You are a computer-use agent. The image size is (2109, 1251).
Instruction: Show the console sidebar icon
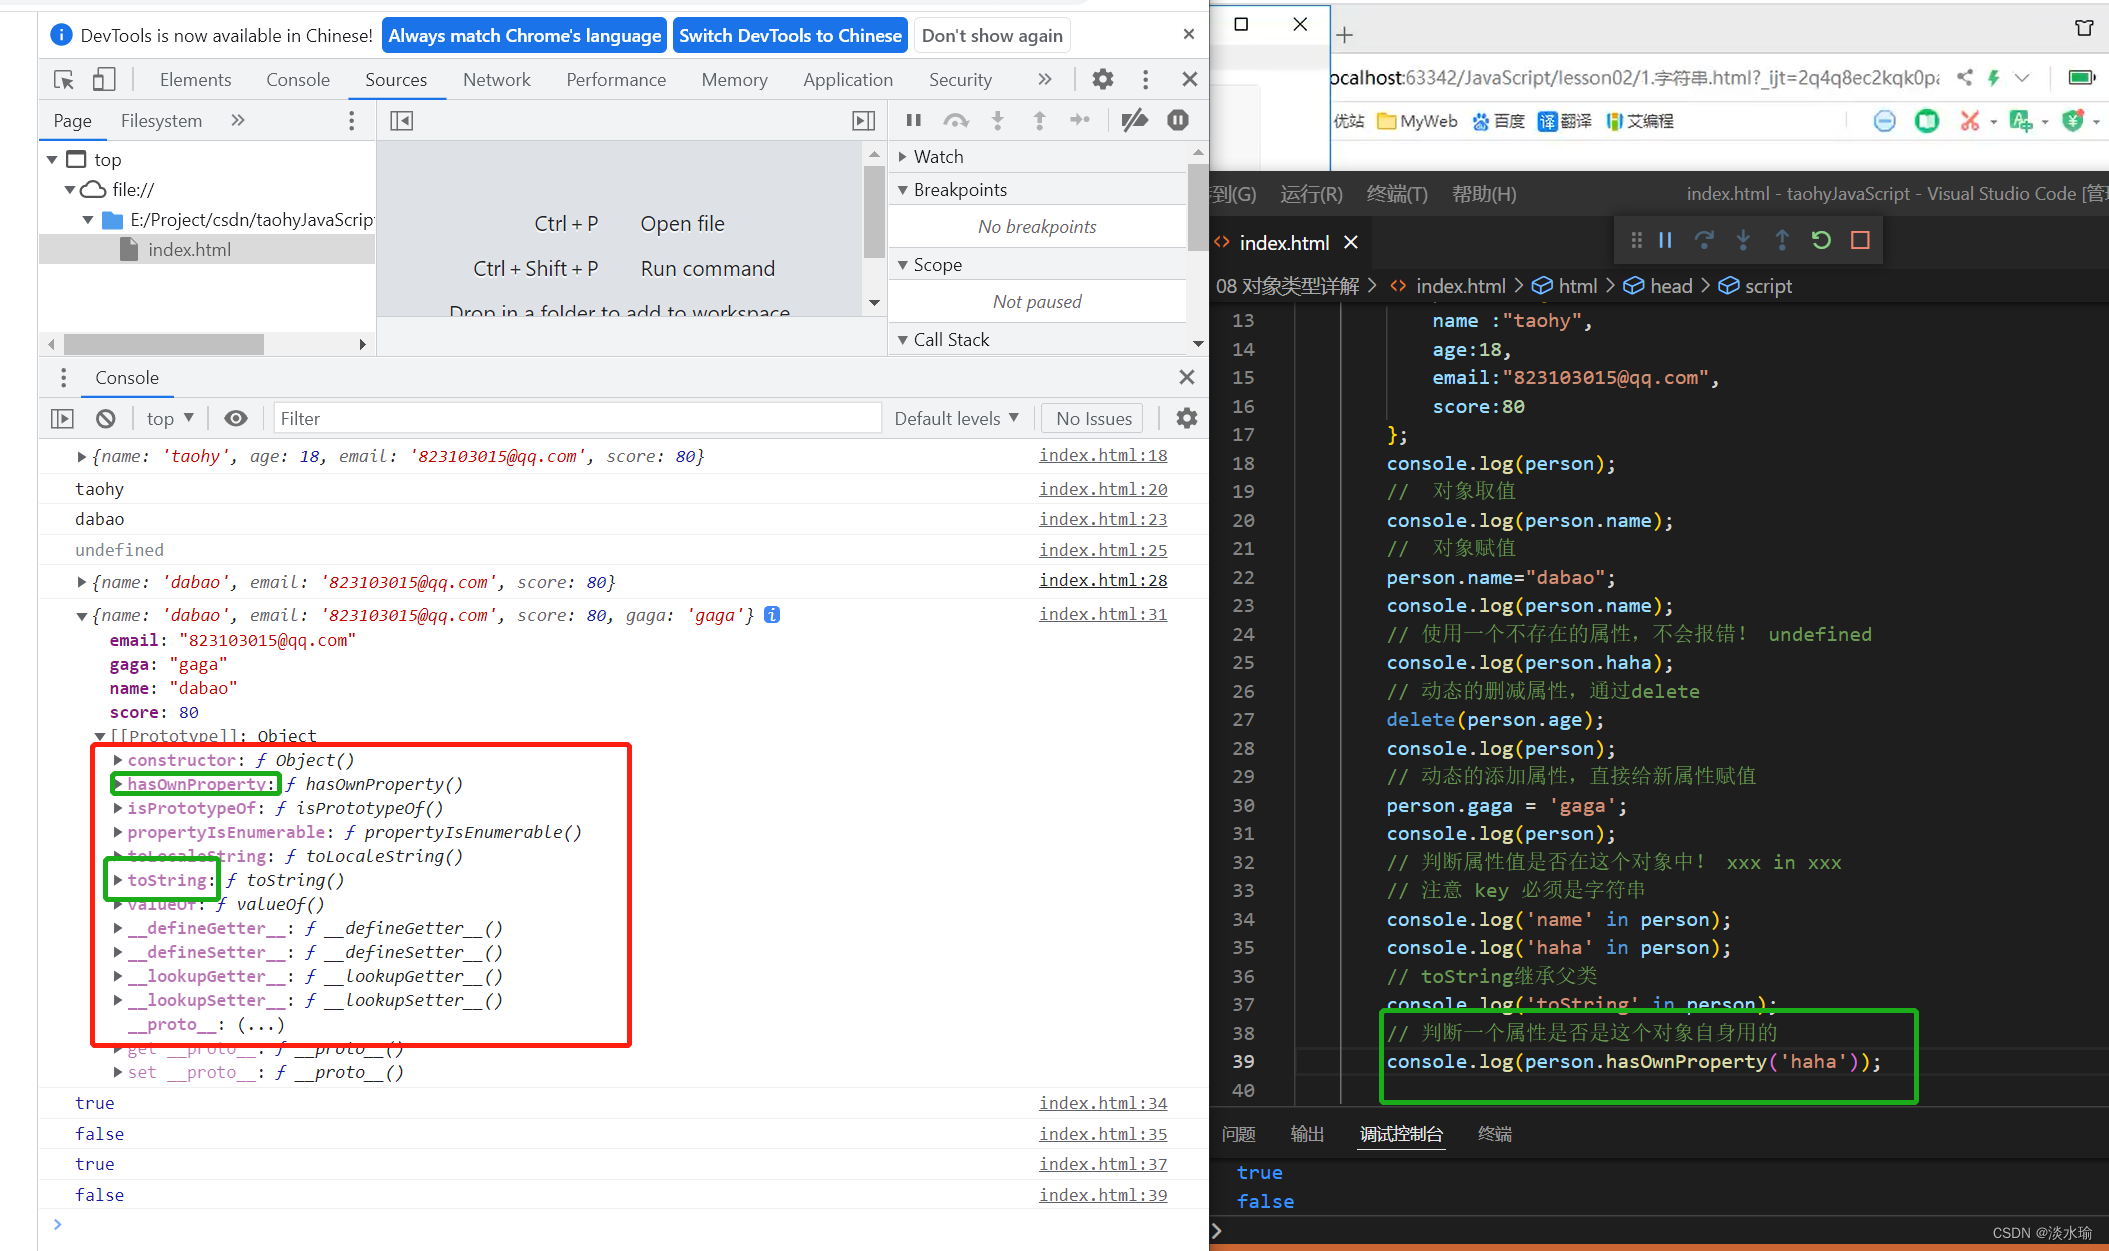pyautogui.click(x=62, y=418)
